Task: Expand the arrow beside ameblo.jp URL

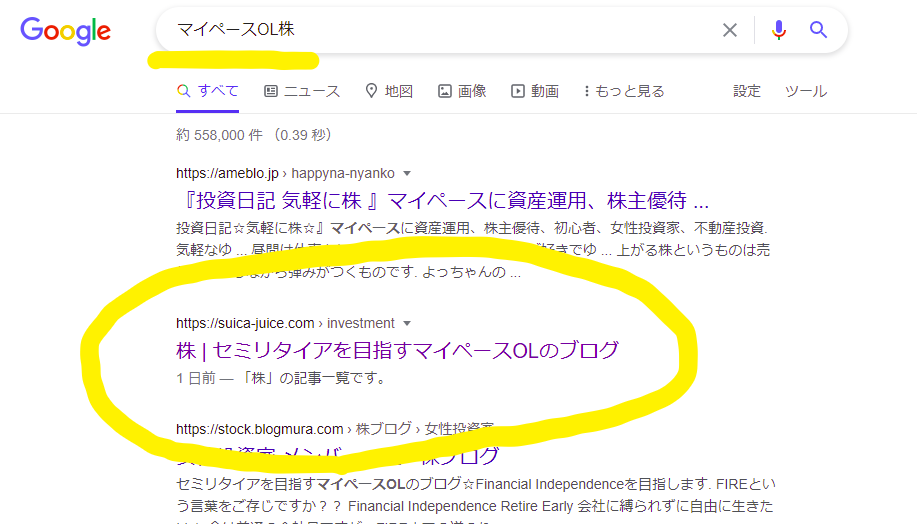Action: point(407,173)
